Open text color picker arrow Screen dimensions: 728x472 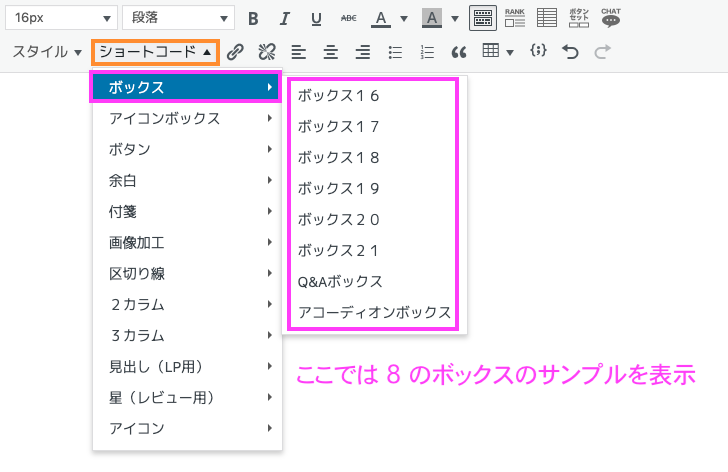404,19
